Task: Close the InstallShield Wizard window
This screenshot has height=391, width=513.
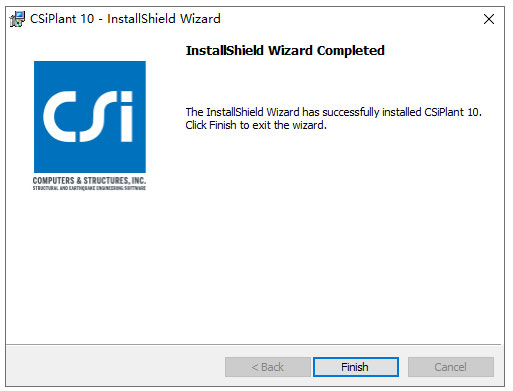Action: (489, 19)
